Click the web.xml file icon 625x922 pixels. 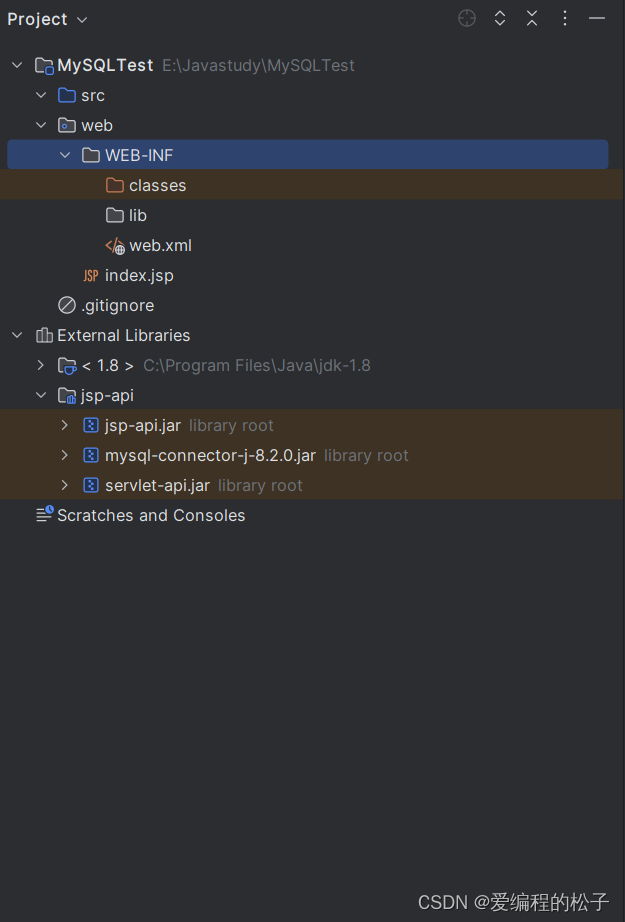tap(115, 246)
